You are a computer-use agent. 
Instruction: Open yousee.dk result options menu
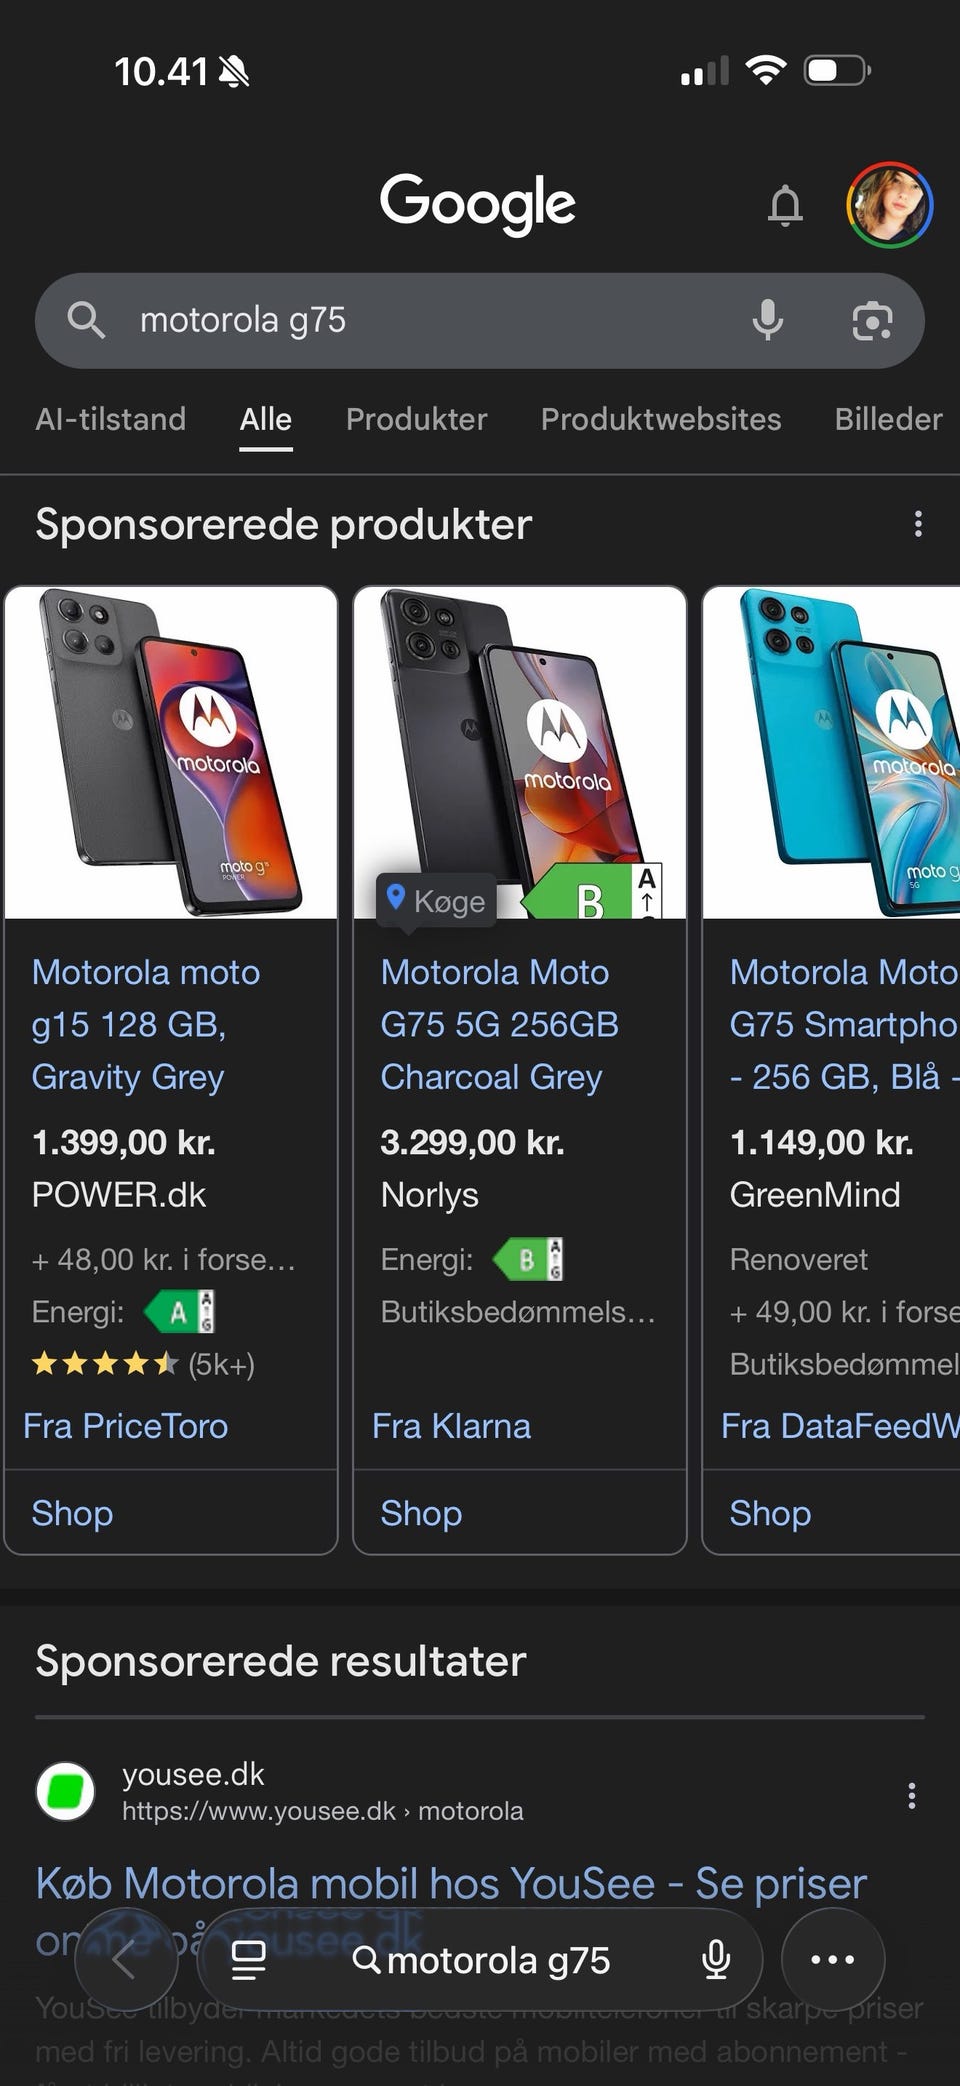(x=911, y=1796)
